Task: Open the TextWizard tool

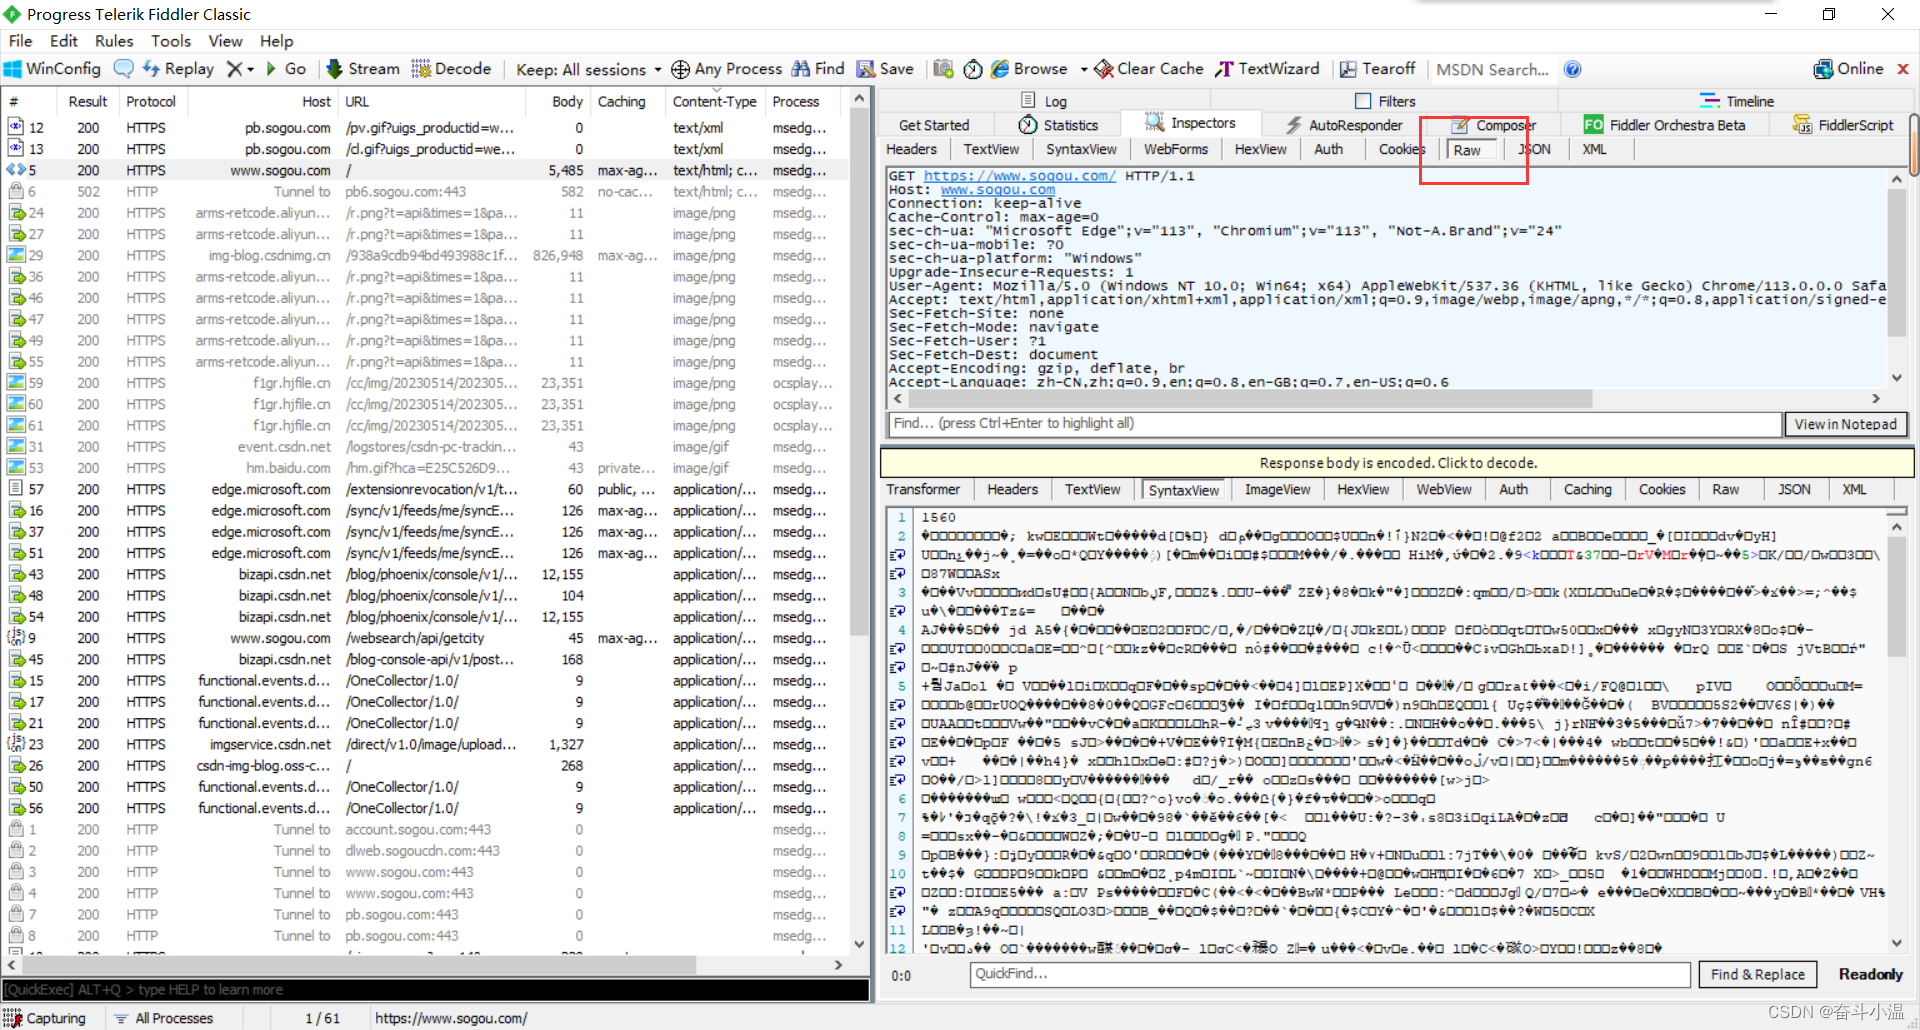Action: [x=1267, y=69]
